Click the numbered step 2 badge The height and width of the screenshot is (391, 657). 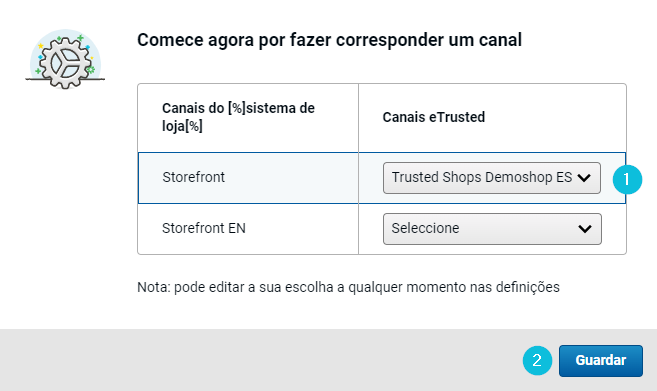click(x=537, y=360)
